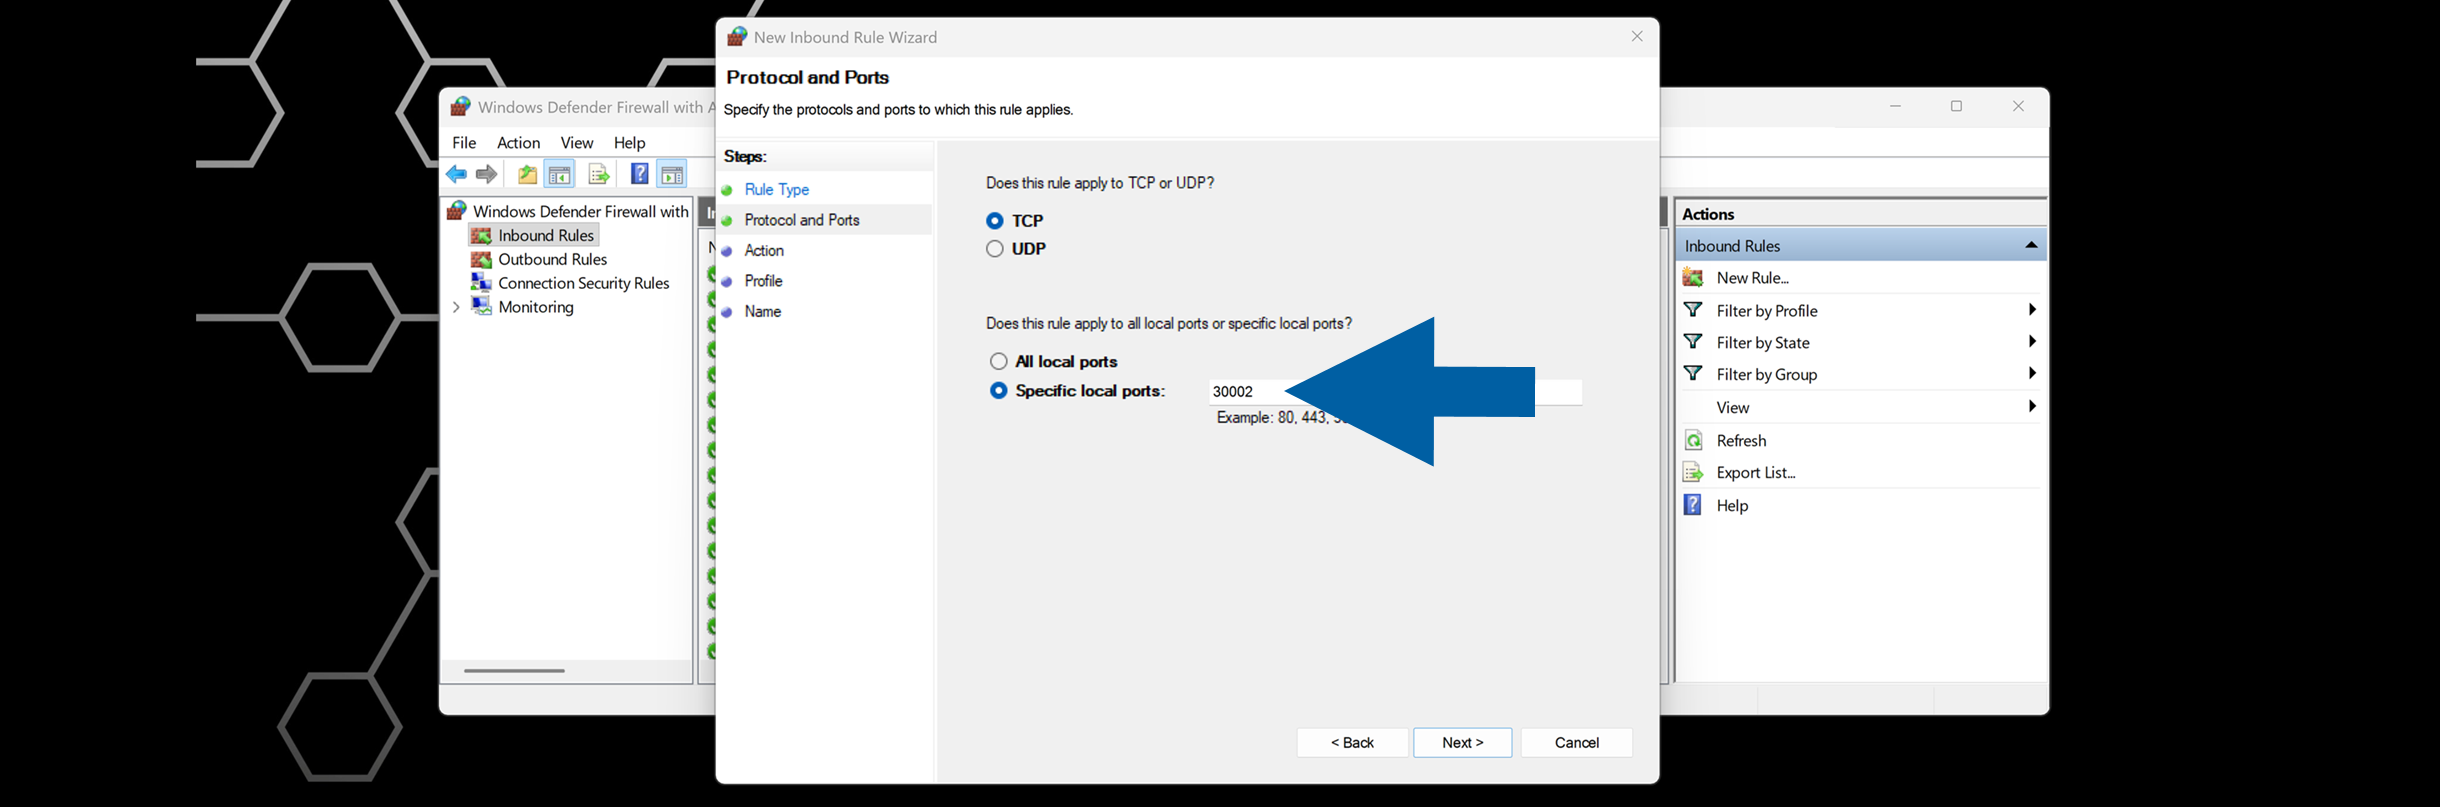Click the Monitoring tree icon
The height and width of the screenshot is (807, 2440).
pyautogui.click(x=481, y=306)
